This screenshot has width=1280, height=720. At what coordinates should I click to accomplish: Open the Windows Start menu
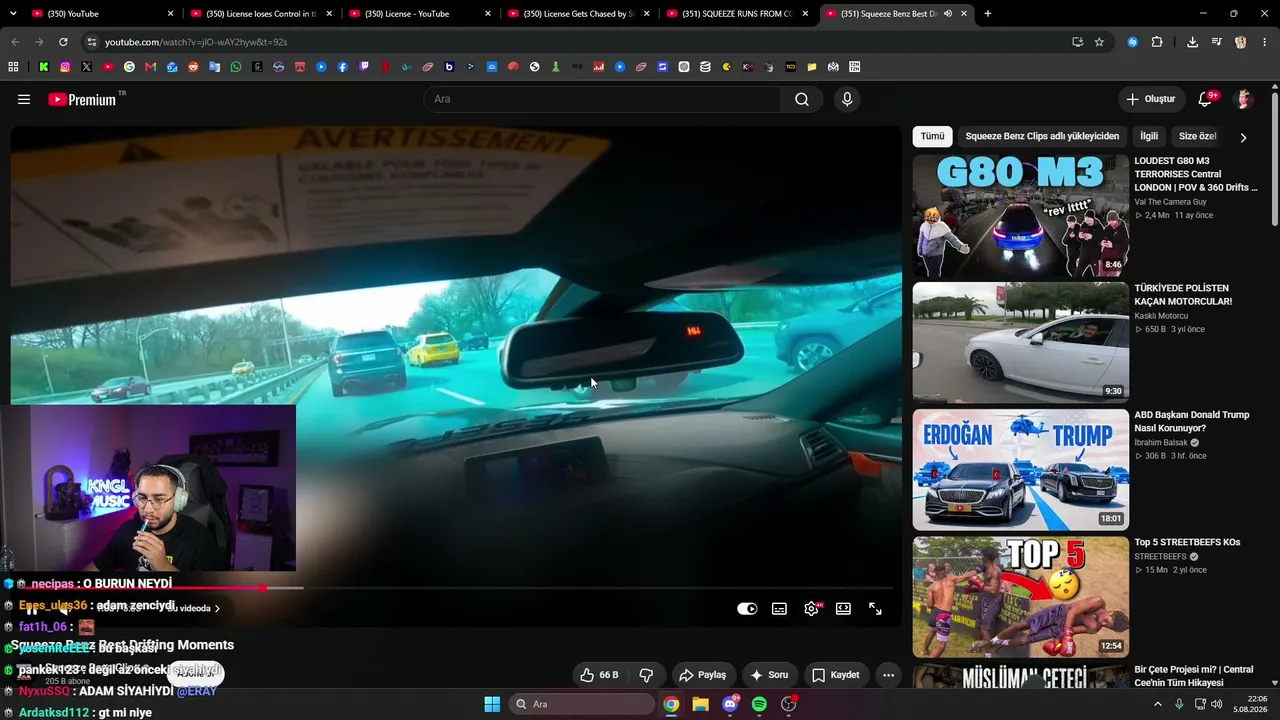click(x=492, y=704)
